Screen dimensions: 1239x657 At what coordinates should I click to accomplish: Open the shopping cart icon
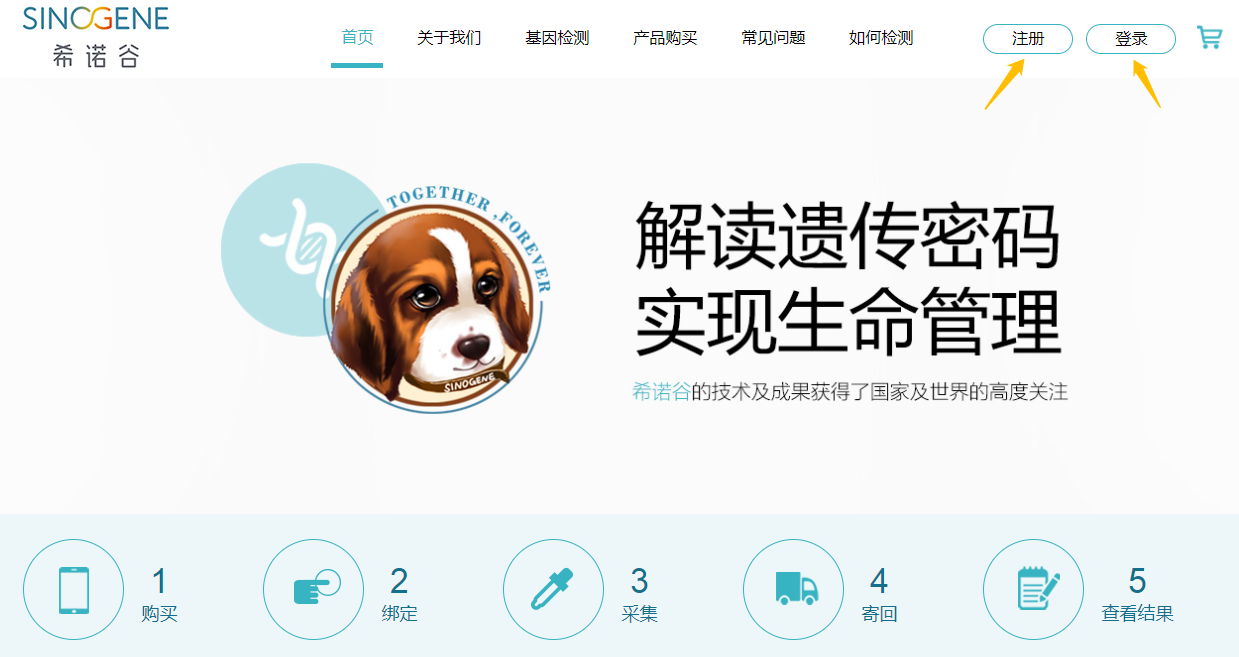point(1209,38)
